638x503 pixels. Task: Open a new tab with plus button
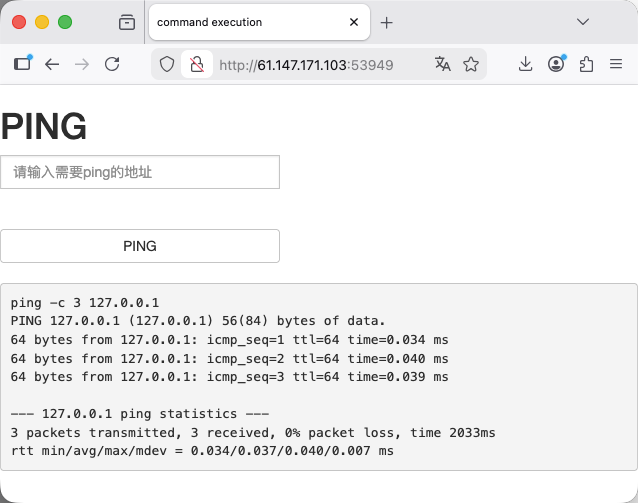pyautogui.click(x=387, y=22)
